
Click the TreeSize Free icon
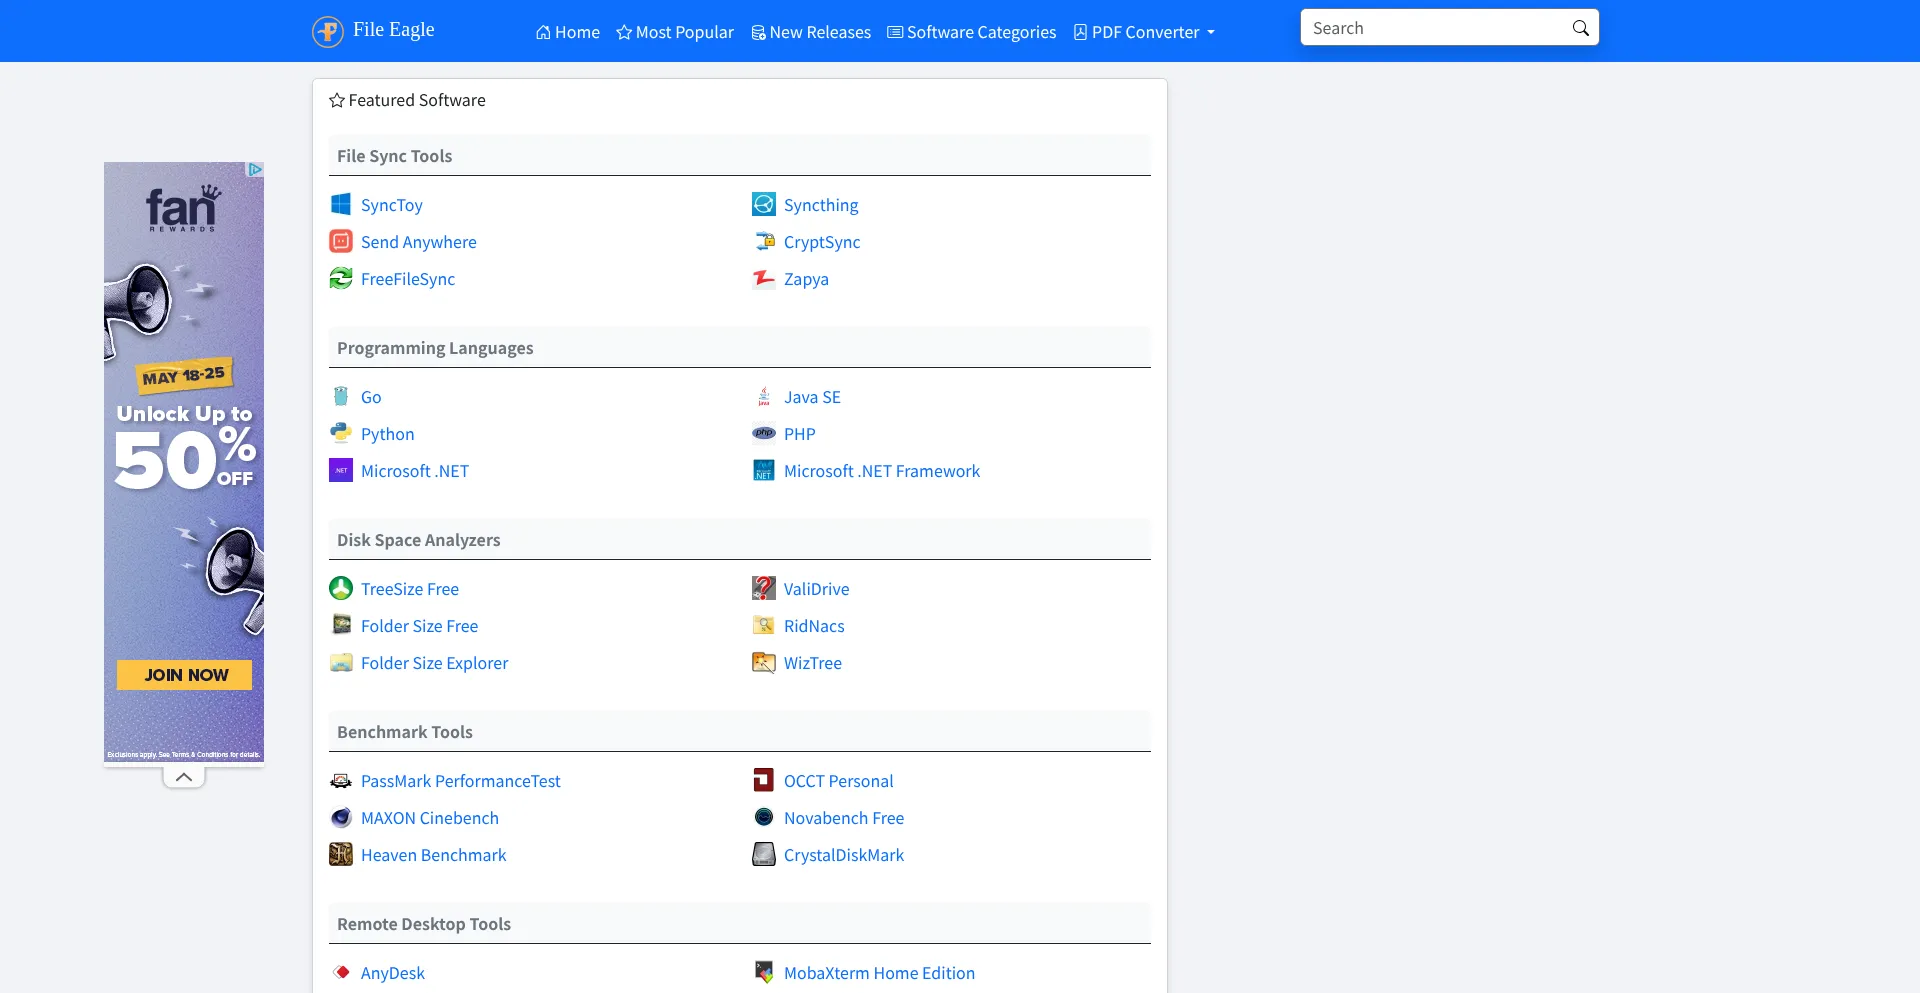[341, 588]
